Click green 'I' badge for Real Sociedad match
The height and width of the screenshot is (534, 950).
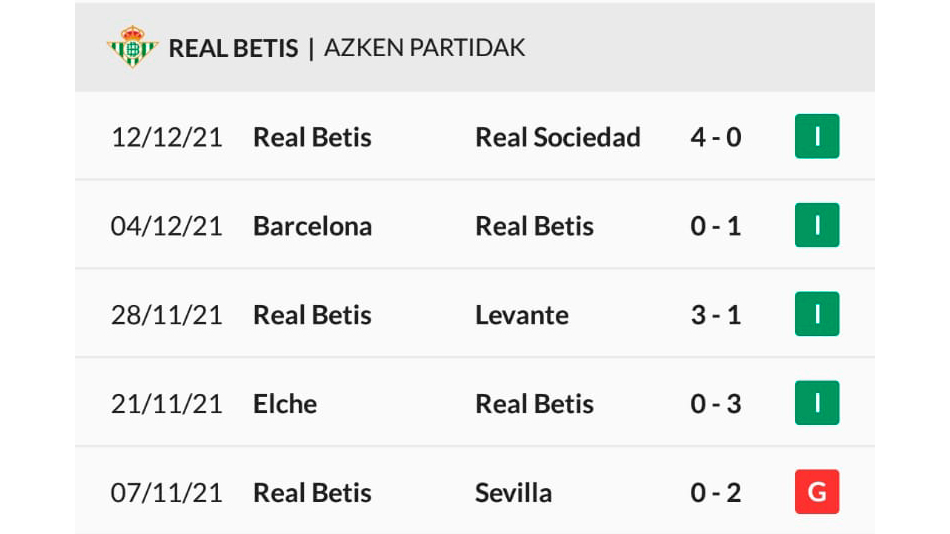(817, 136)
